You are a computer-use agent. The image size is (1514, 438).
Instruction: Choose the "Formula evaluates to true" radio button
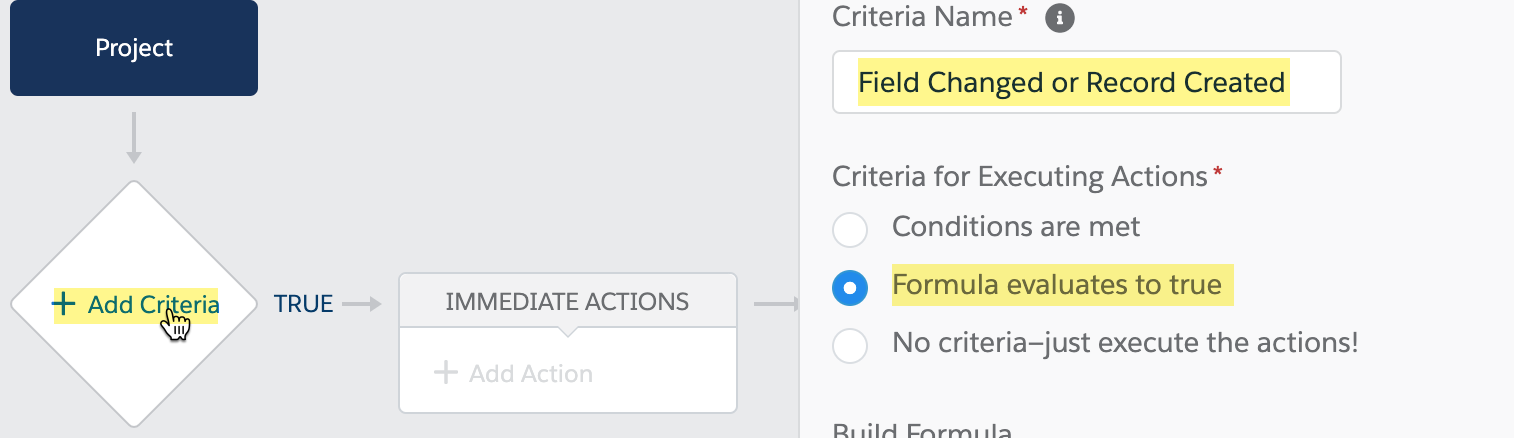pos(849,288)
